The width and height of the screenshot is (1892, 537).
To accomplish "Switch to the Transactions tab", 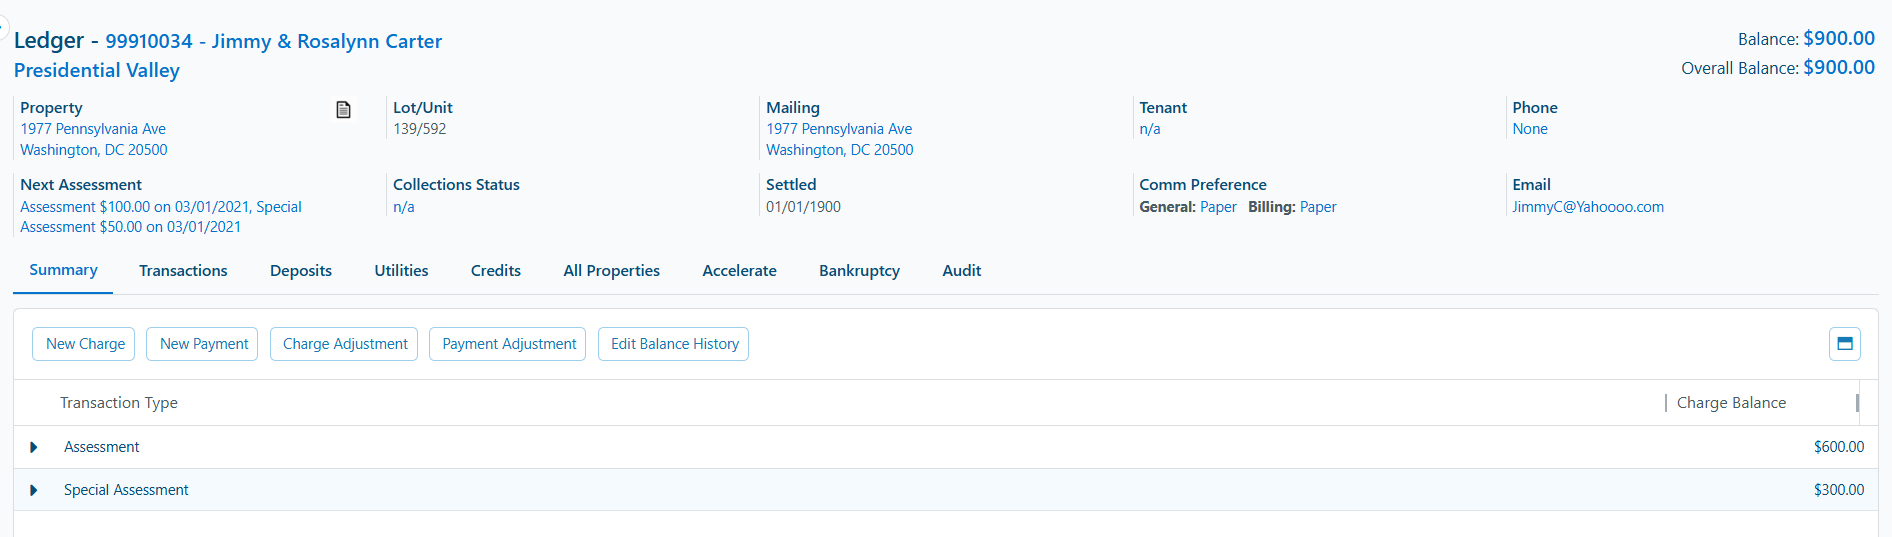I will tap(183, 271).
